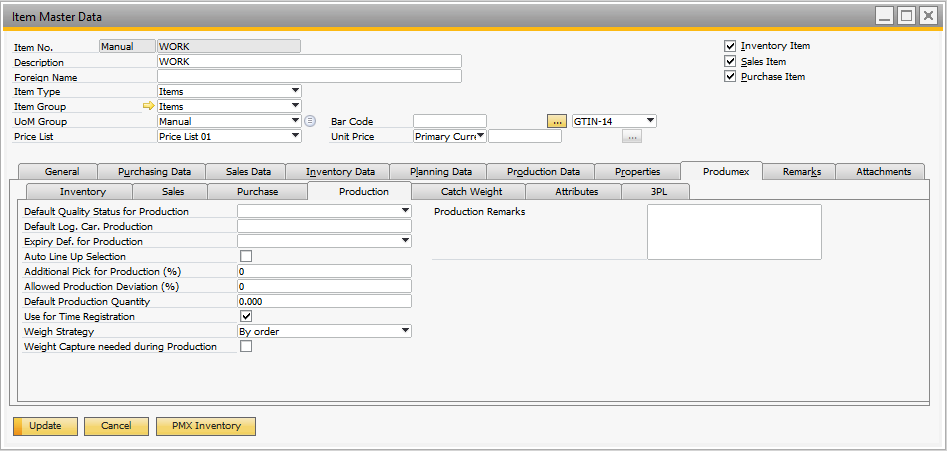Open the GTIN-14 barcode type dropdown
This screenshot has height=451, width=947.
click(x=650, y=121)
